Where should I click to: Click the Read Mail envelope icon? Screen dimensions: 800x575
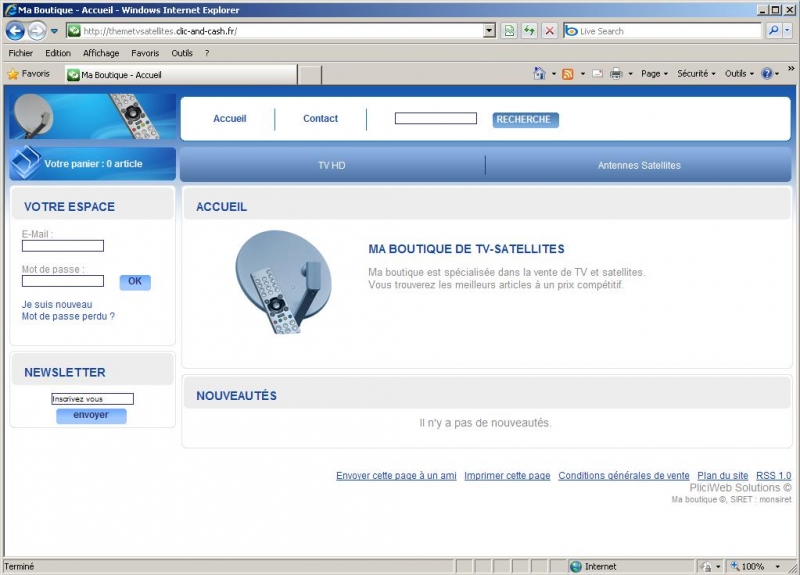coord(597,74)
